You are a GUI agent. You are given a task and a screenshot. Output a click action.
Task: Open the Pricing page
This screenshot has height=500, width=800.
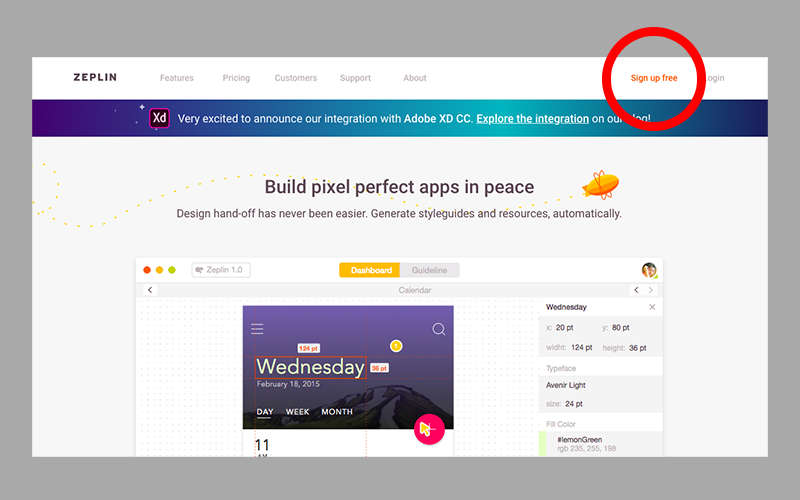tap(236, 78)
